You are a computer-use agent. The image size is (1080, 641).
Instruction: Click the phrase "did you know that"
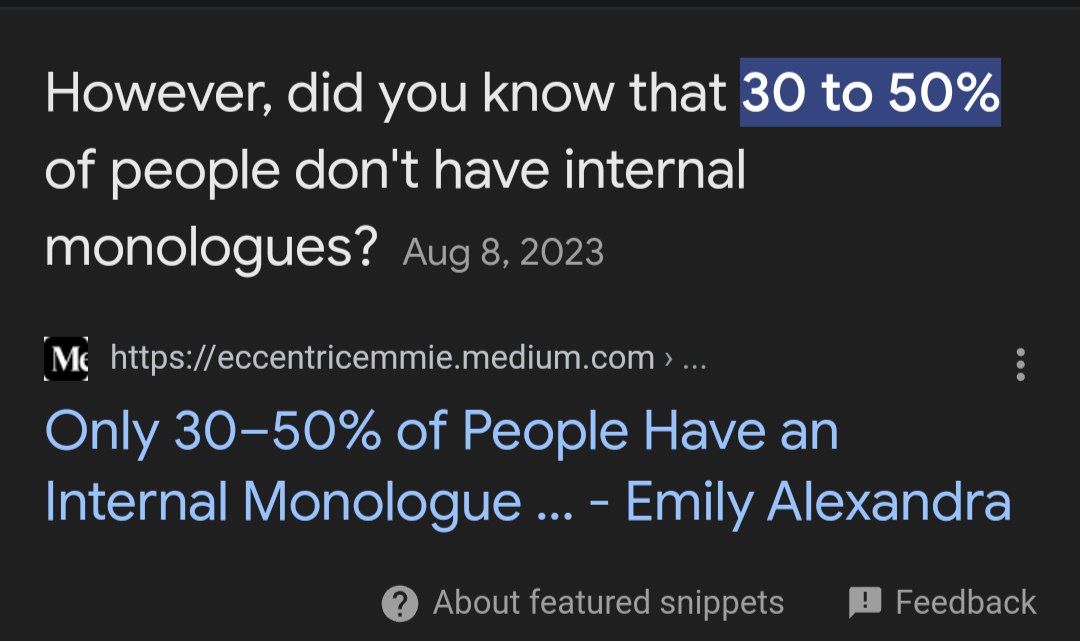(506, 95)
